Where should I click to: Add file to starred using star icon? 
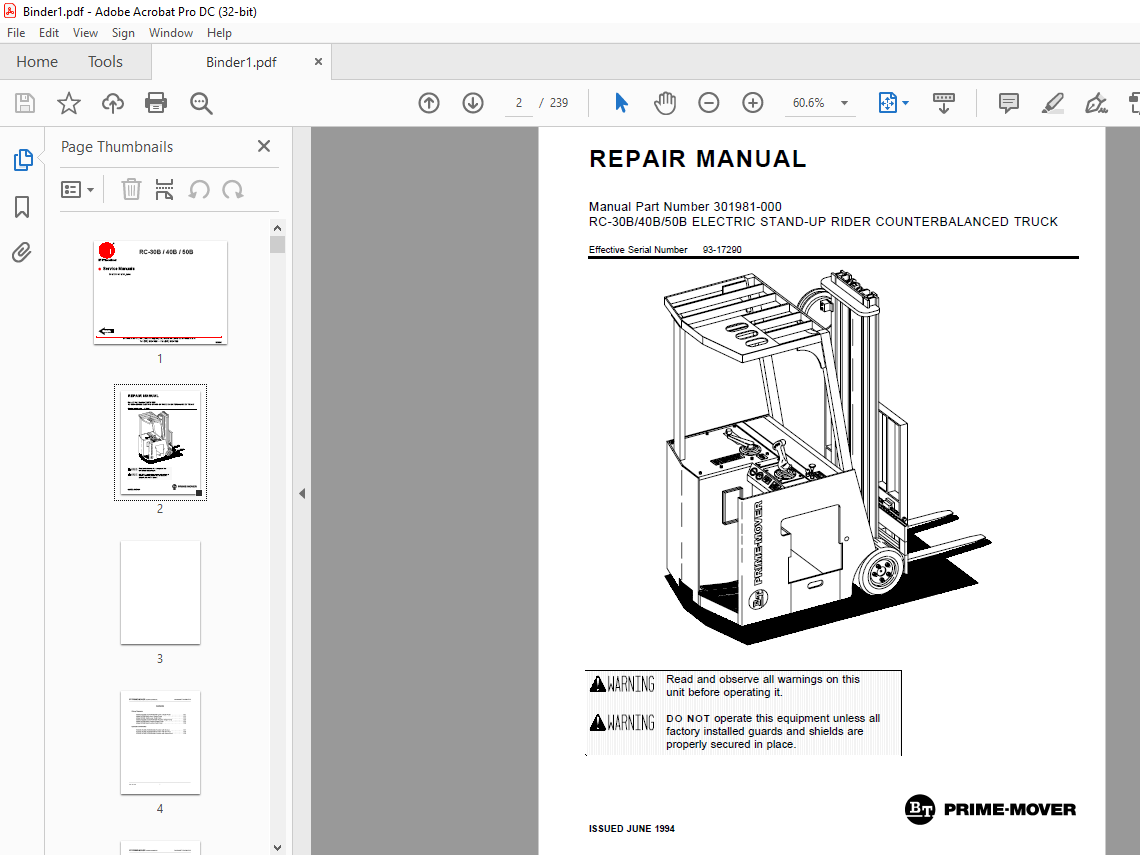(x=69, y=103)
